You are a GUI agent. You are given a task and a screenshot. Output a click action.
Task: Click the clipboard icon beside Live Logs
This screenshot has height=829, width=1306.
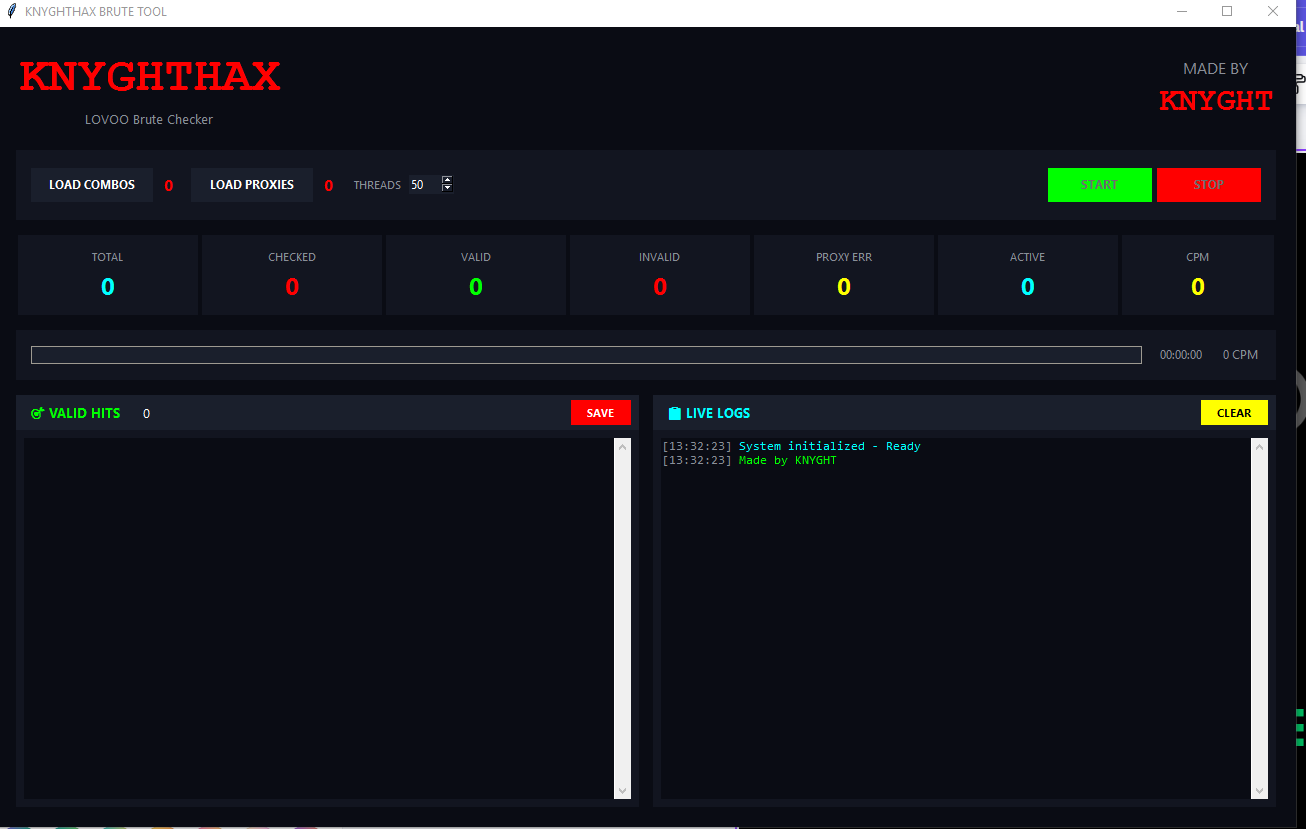[674, 413]
